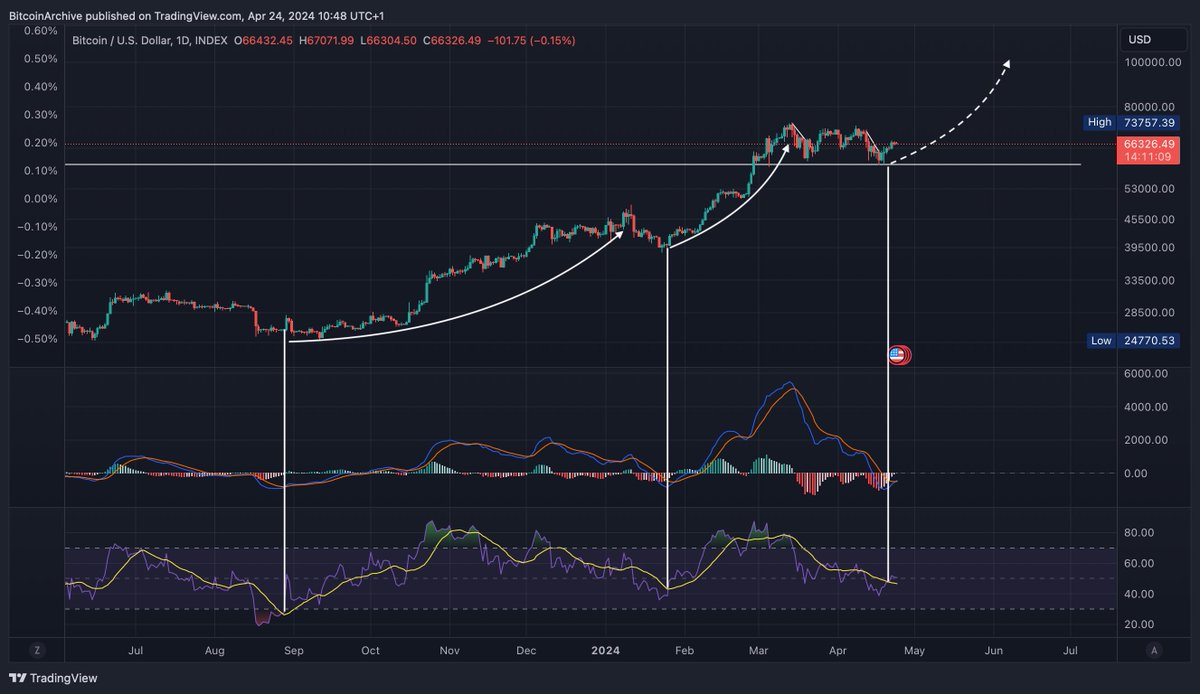Click the current price label 66326.49
1200x694 pixels.
(1148, 144)
